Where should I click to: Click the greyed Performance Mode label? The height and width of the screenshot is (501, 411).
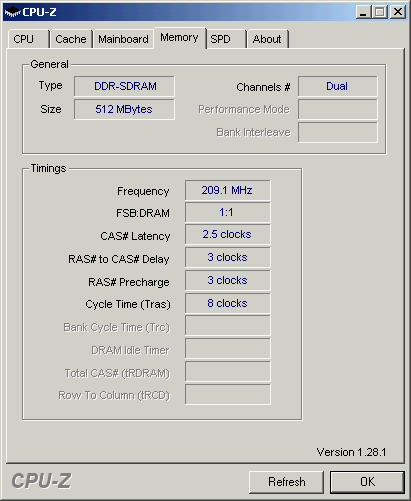[244, 109]
